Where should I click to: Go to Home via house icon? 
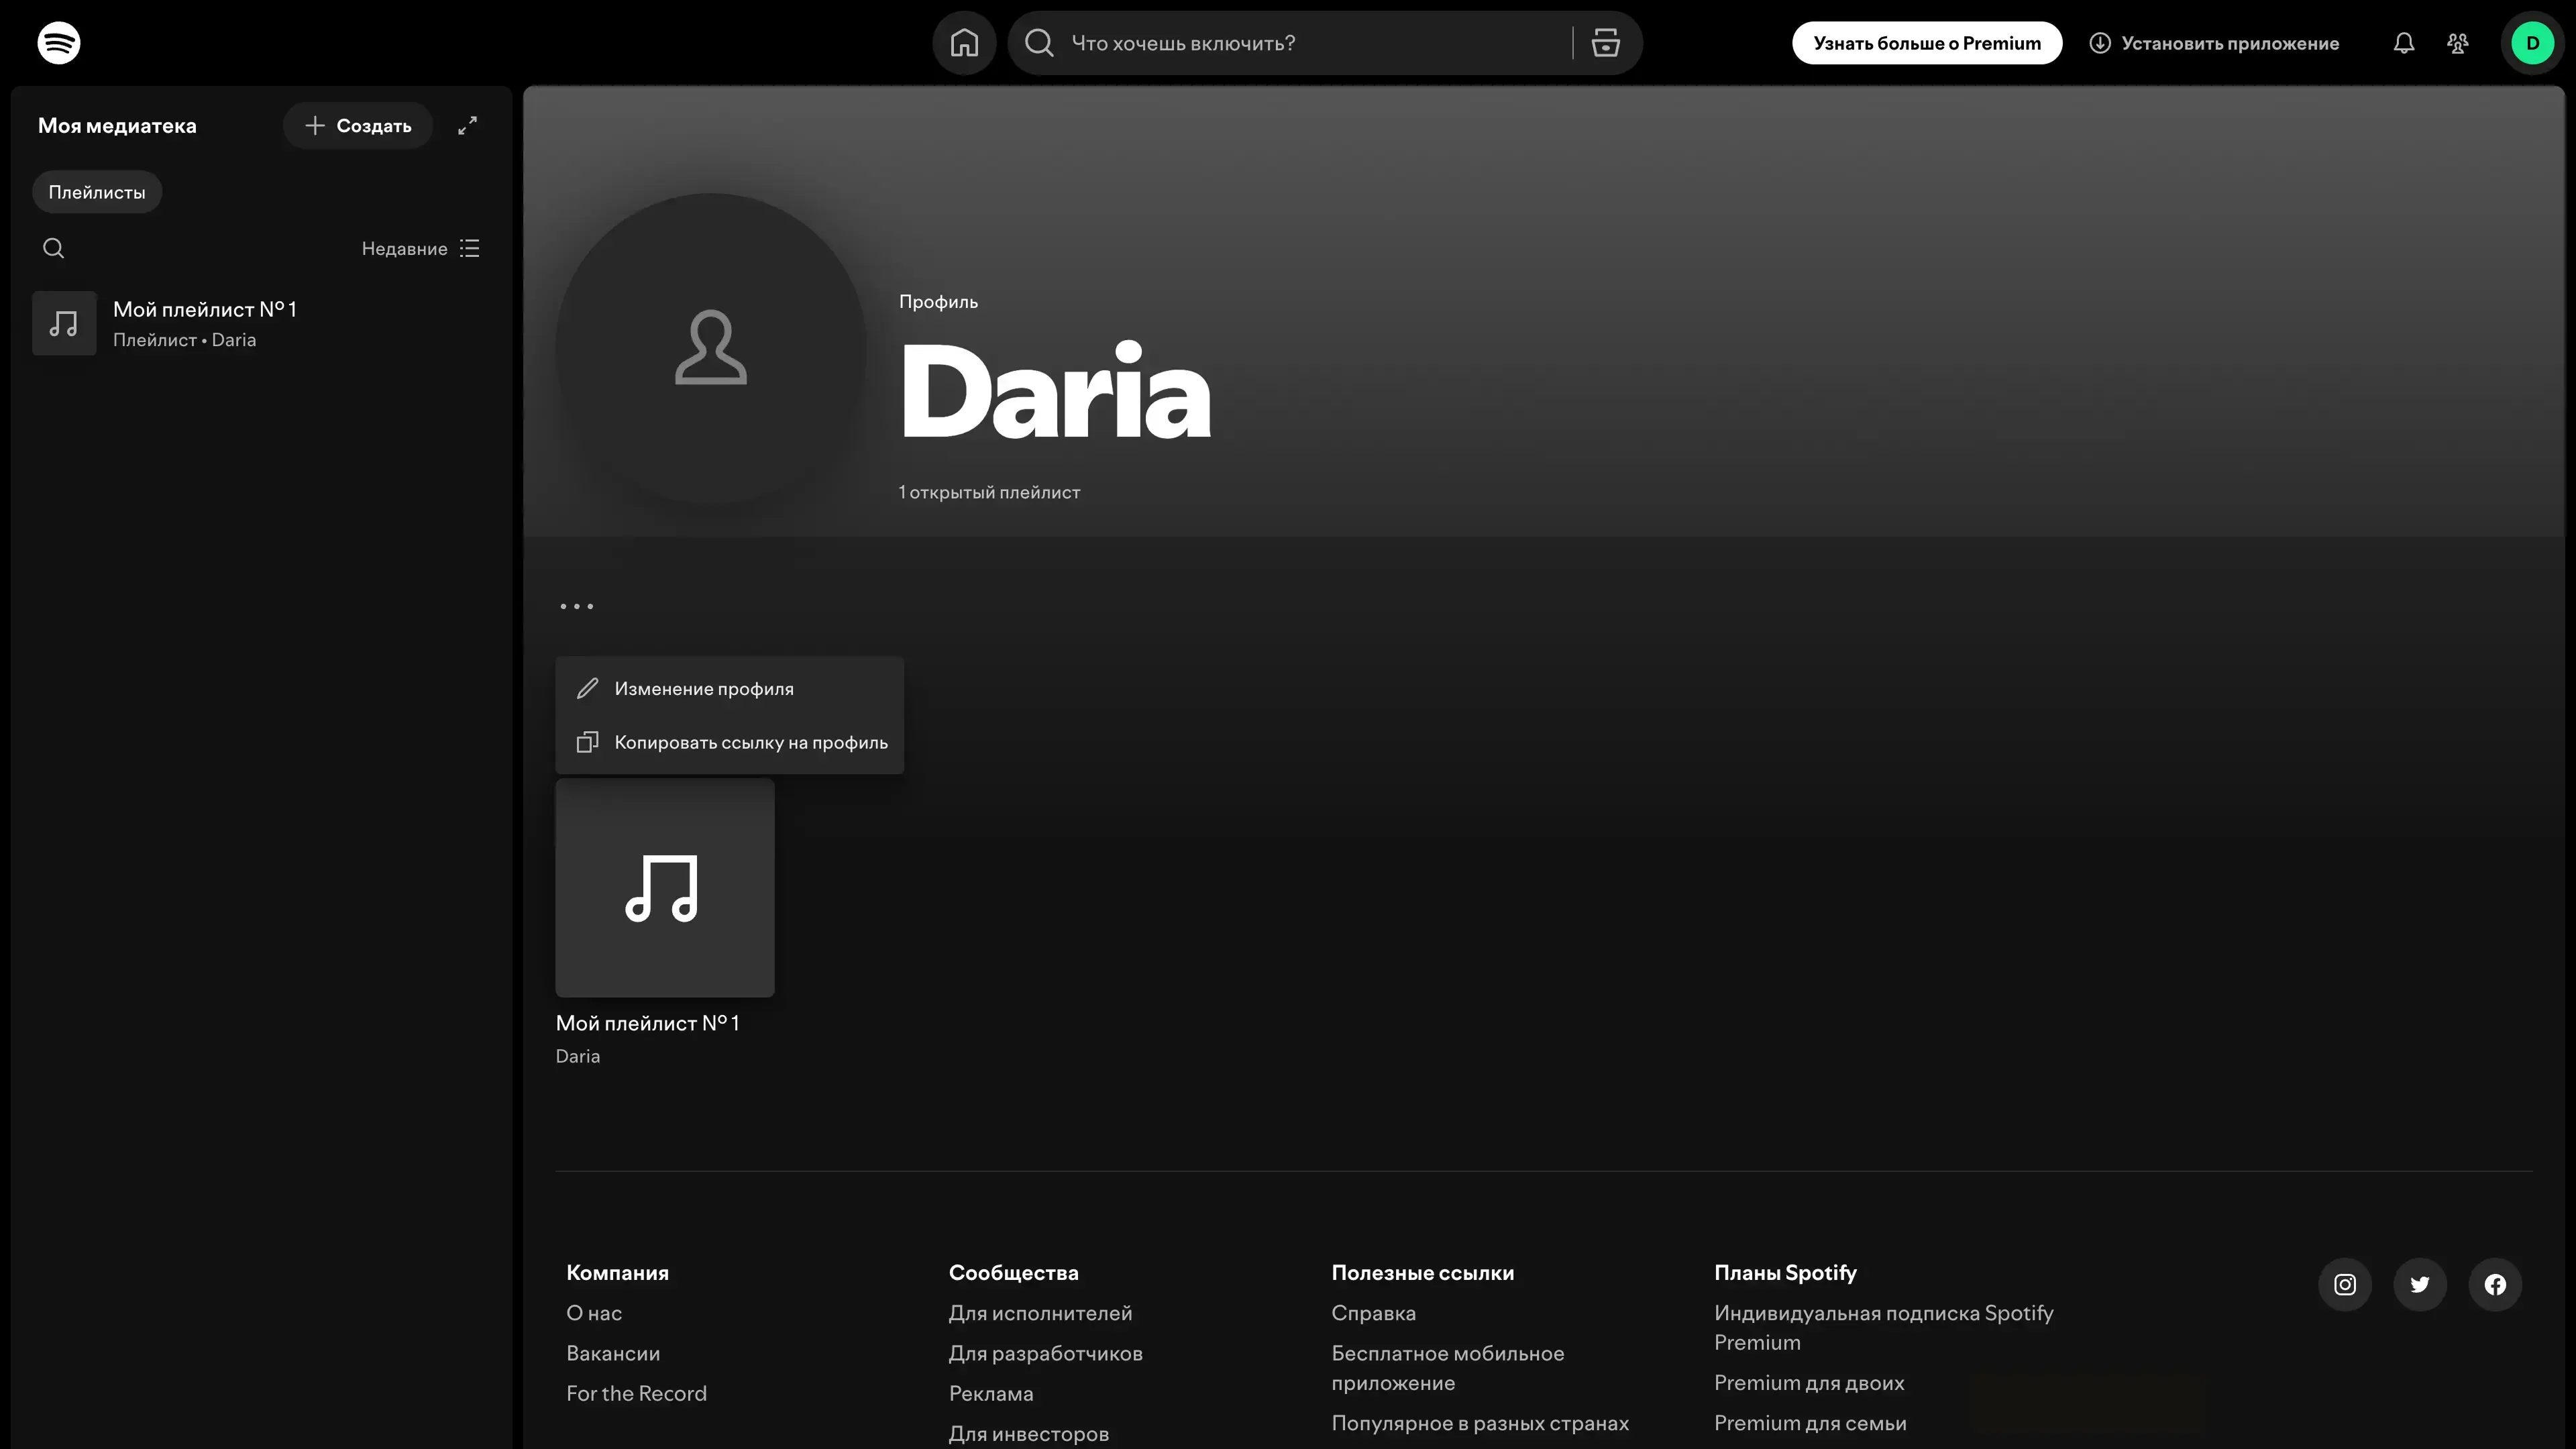point(964,43)
